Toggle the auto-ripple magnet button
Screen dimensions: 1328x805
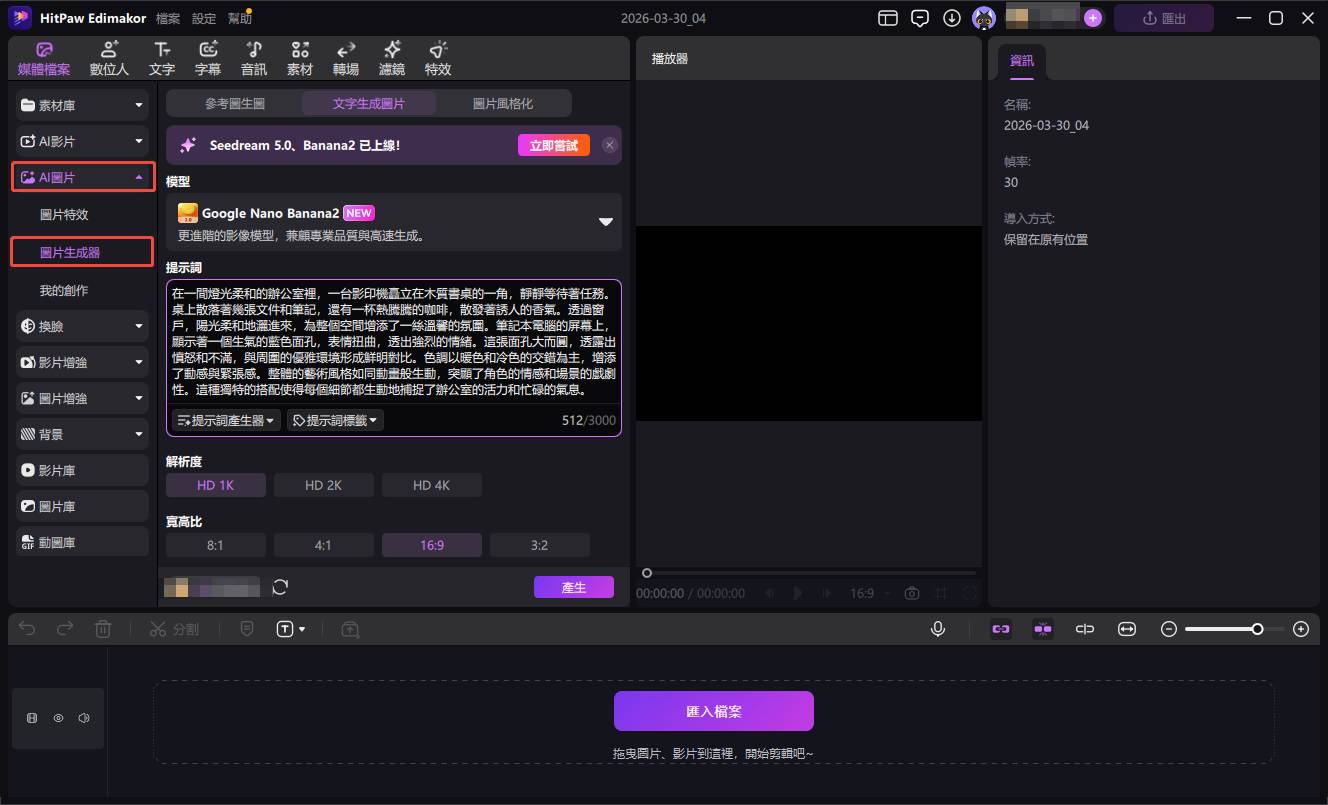pyautogui.click(x=1043, y=628)
